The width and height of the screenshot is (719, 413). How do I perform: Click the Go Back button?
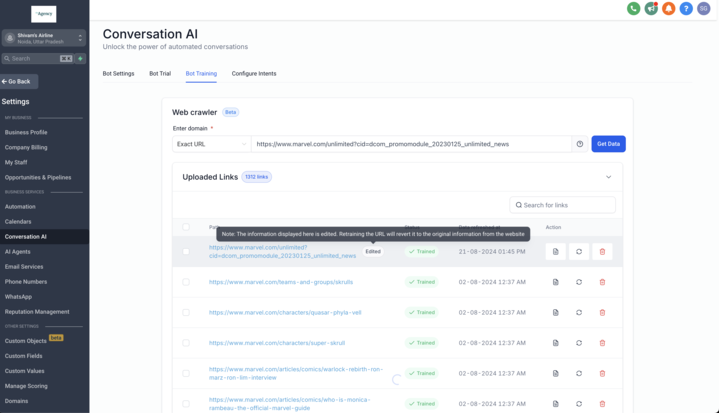tap(18, 81)
